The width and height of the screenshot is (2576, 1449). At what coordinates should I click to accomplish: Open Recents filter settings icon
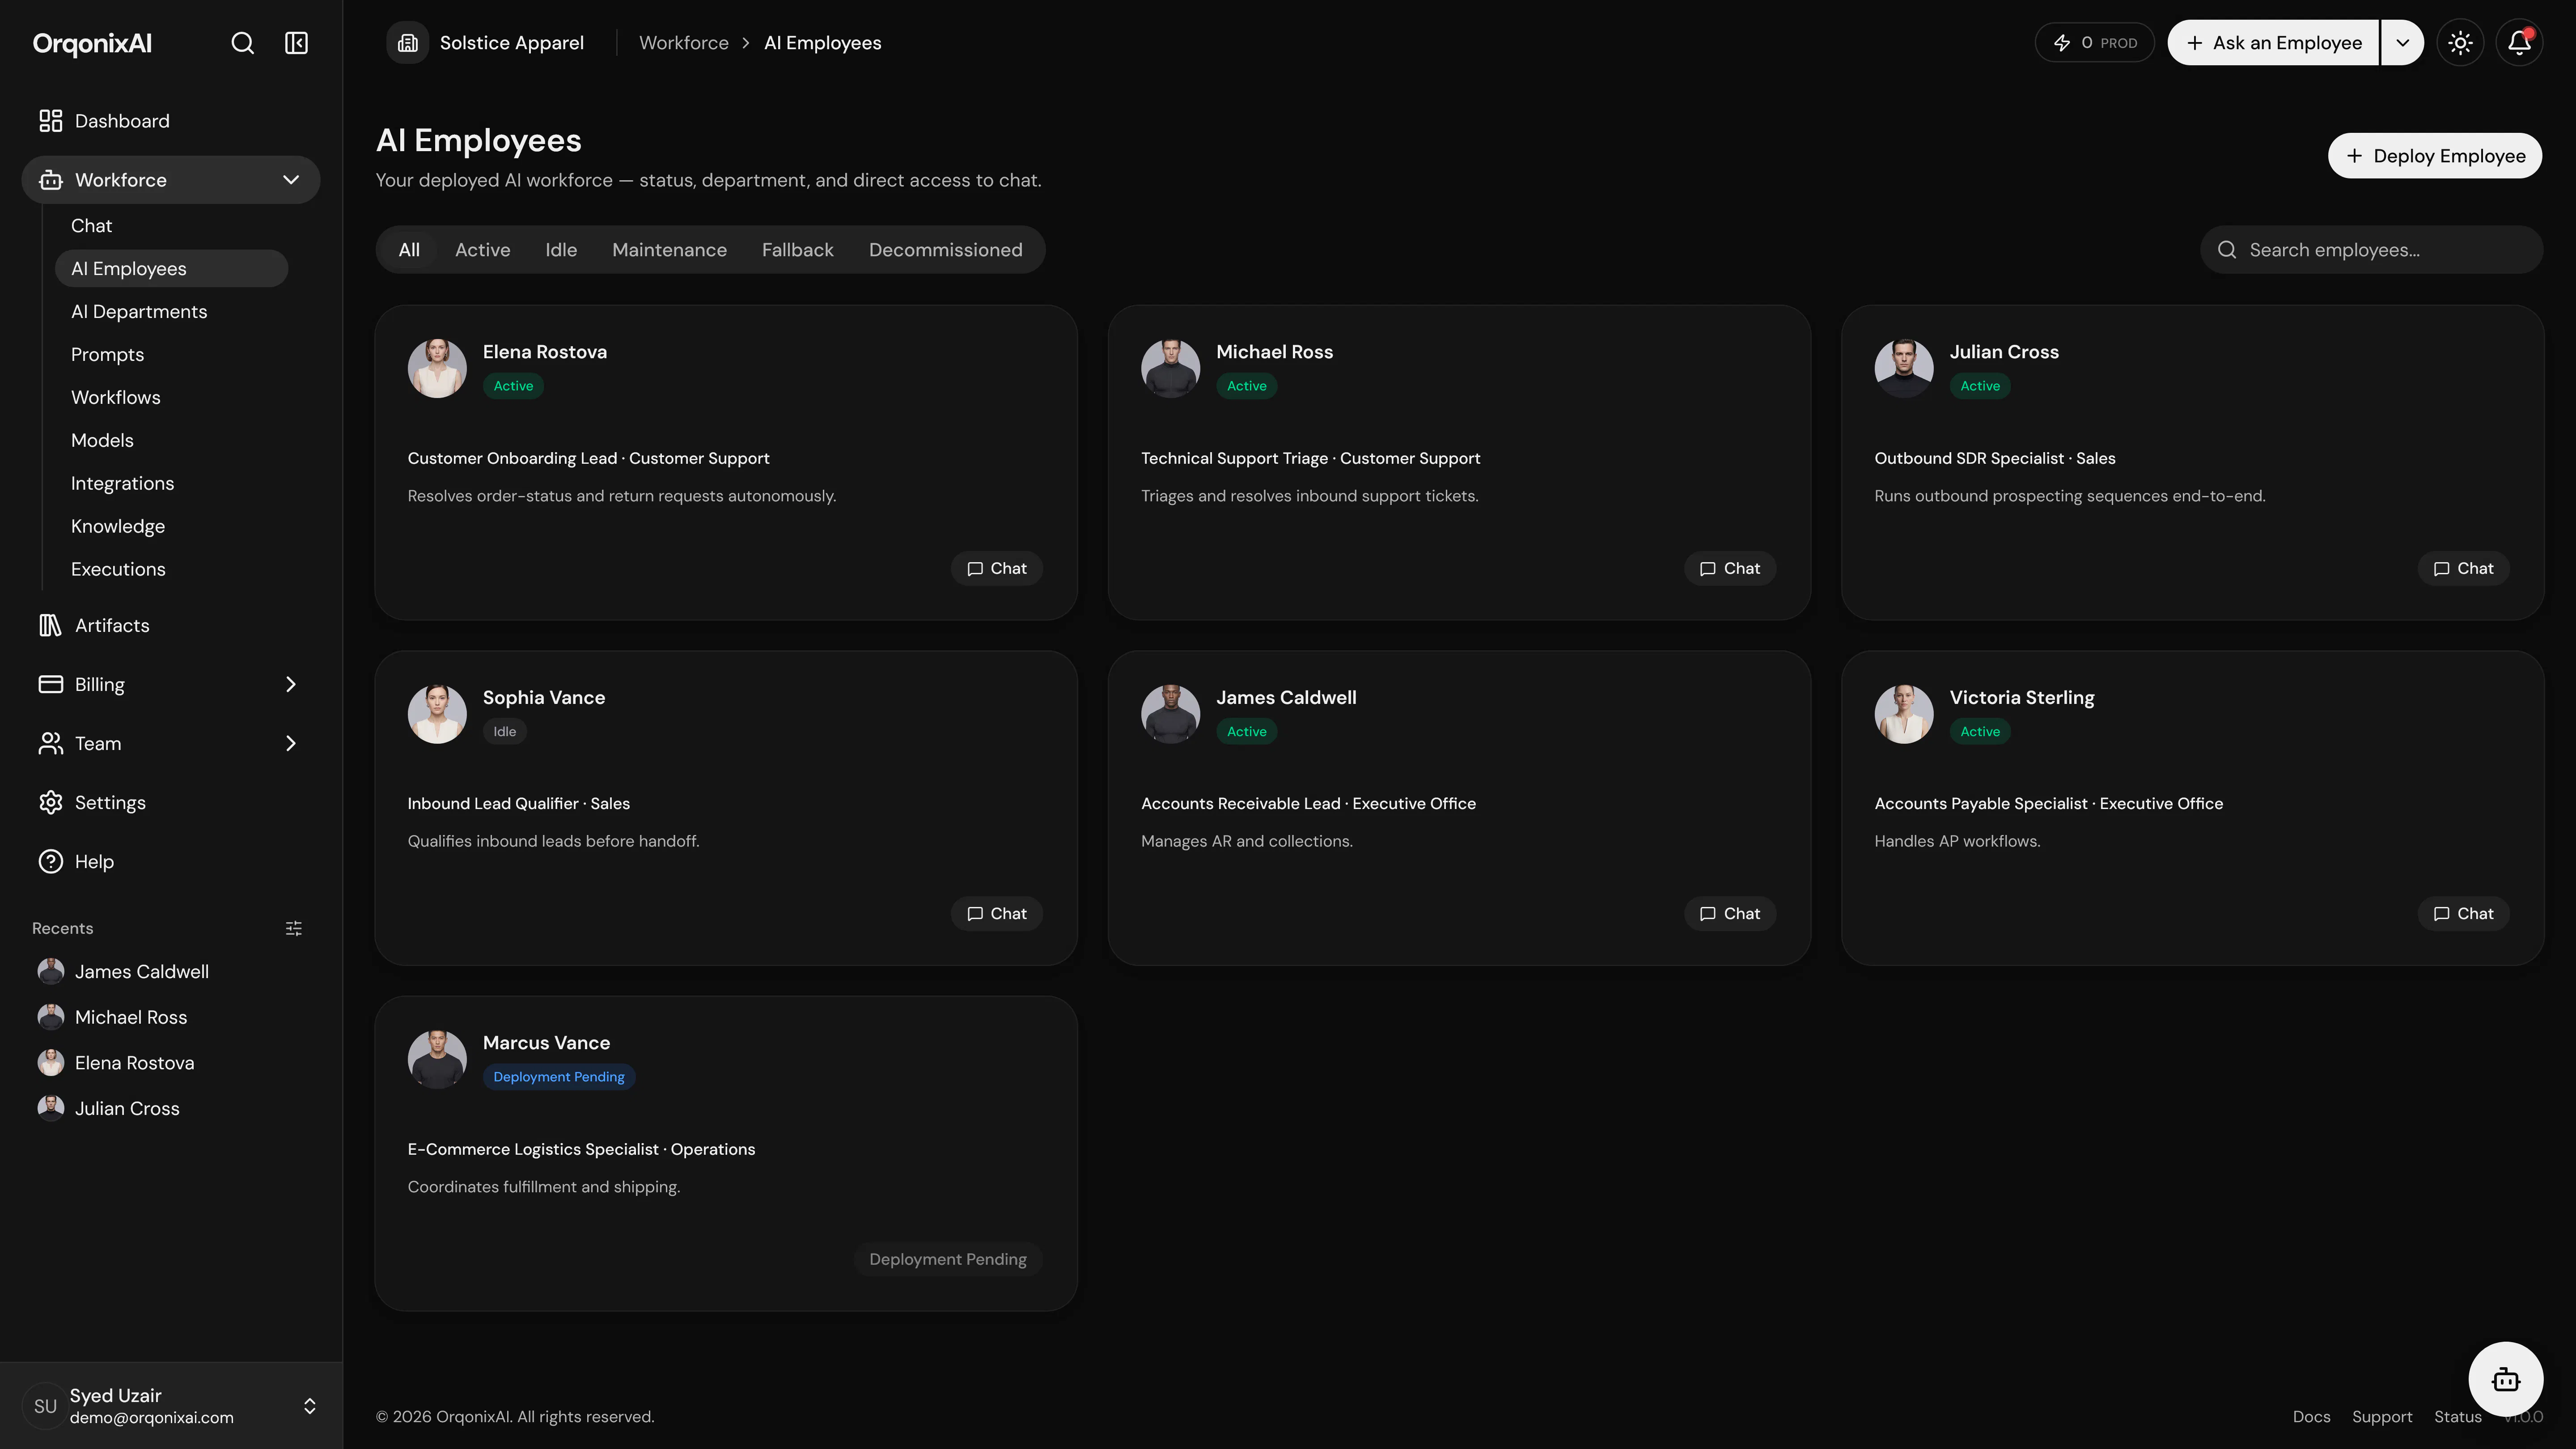tap(294, 928)
